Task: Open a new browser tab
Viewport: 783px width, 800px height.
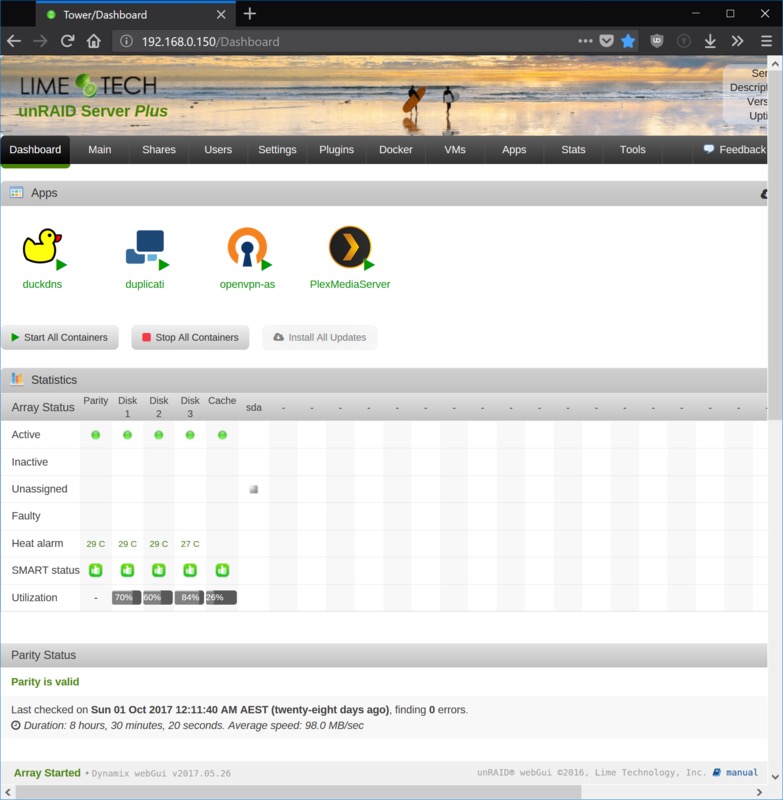Action: pyautogui.click(x=249, y=14)
